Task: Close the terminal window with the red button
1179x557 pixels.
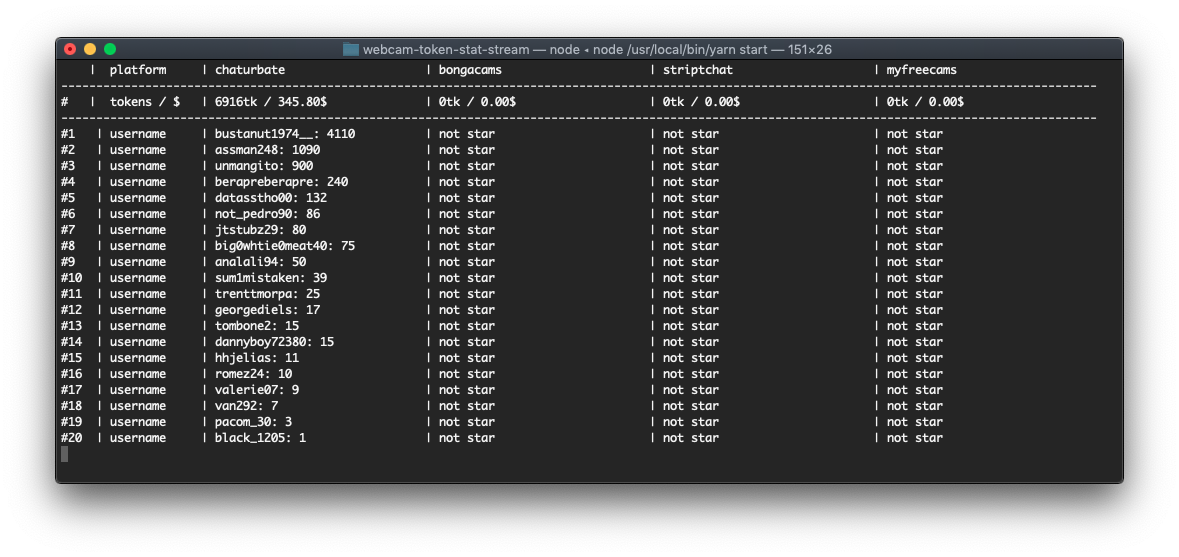Action: click(x=70, y=50)
